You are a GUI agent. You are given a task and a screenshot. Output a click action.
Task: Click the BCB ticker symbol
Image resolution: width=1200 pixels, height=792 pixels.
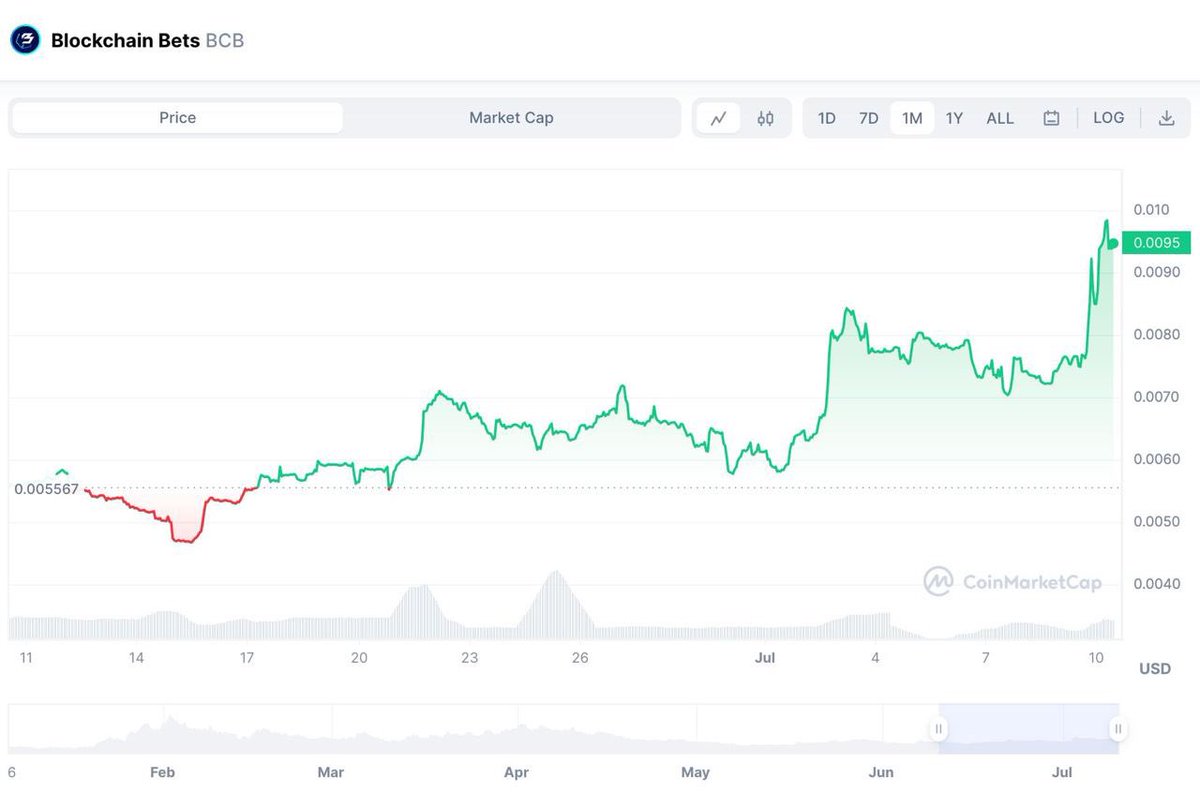coord(224,41)
